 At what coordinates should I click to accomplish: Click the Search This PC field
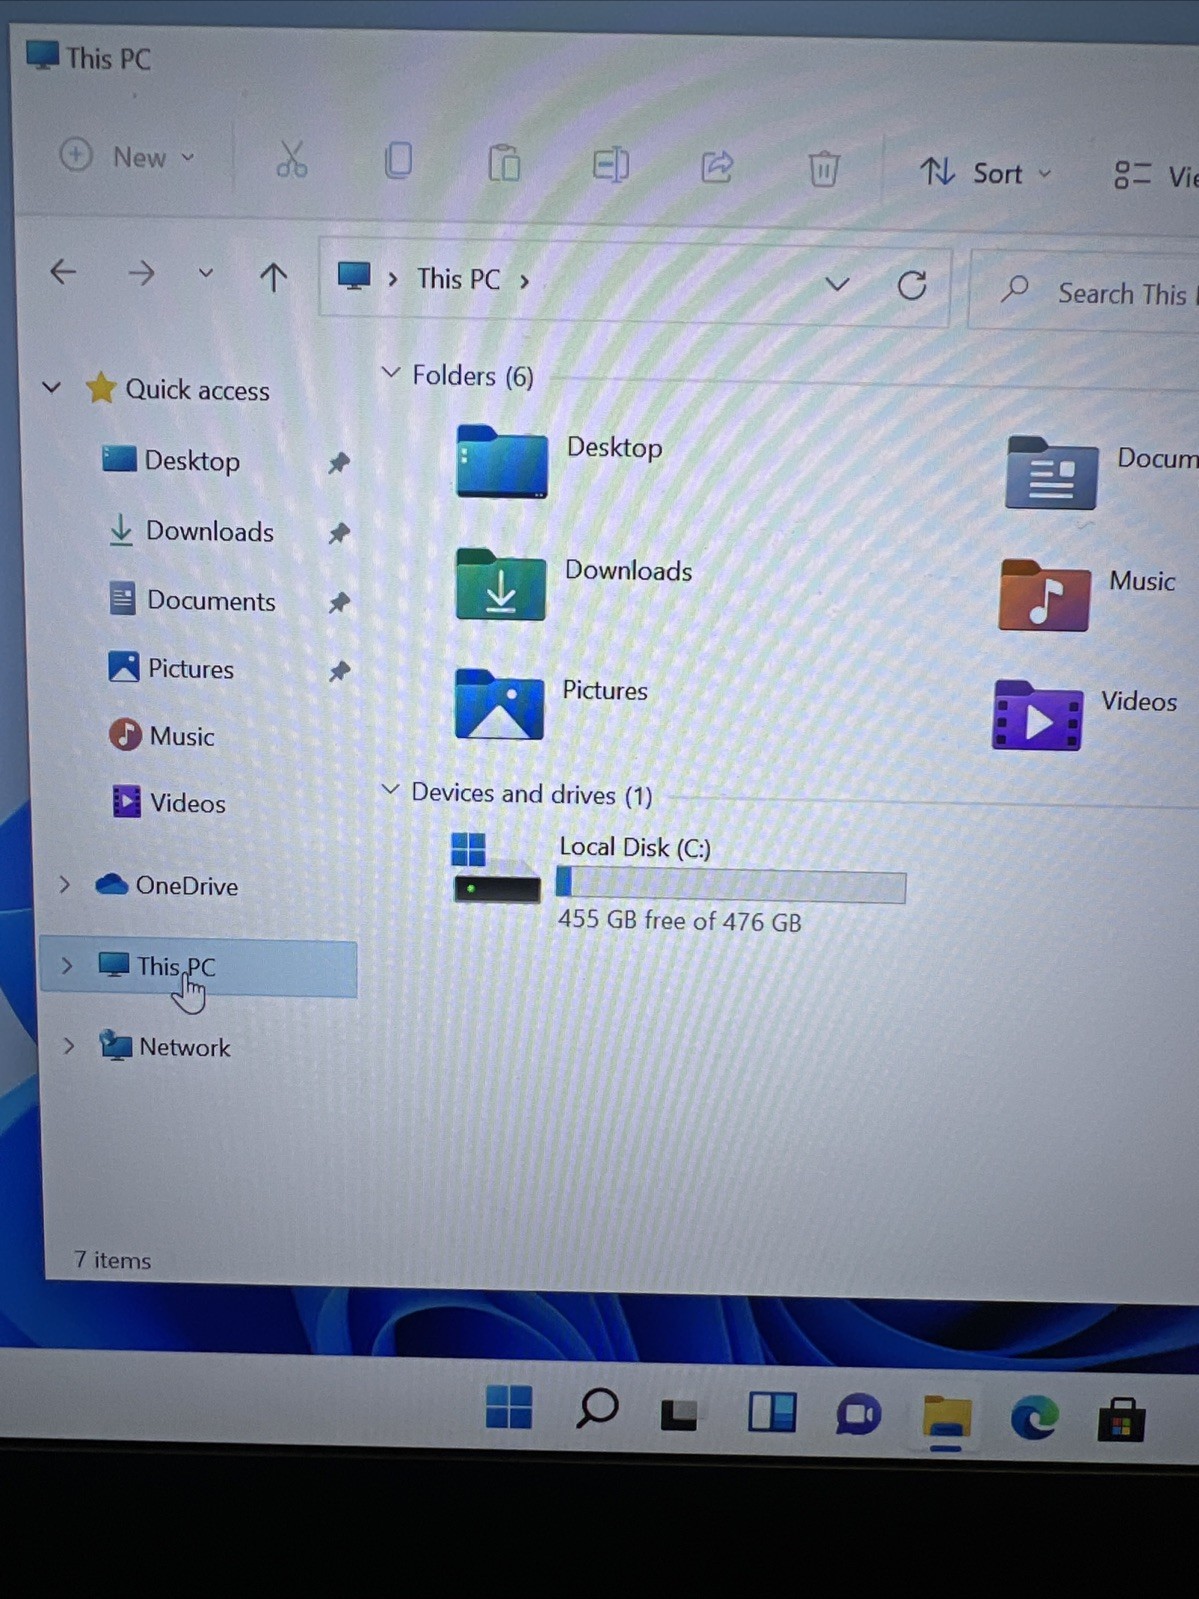click(x=1085, y=291)
